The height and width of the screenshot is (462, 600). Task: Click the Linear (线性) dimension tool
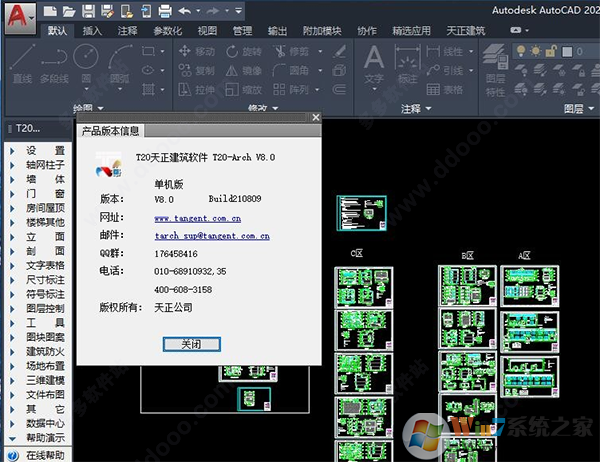point(445,51)
